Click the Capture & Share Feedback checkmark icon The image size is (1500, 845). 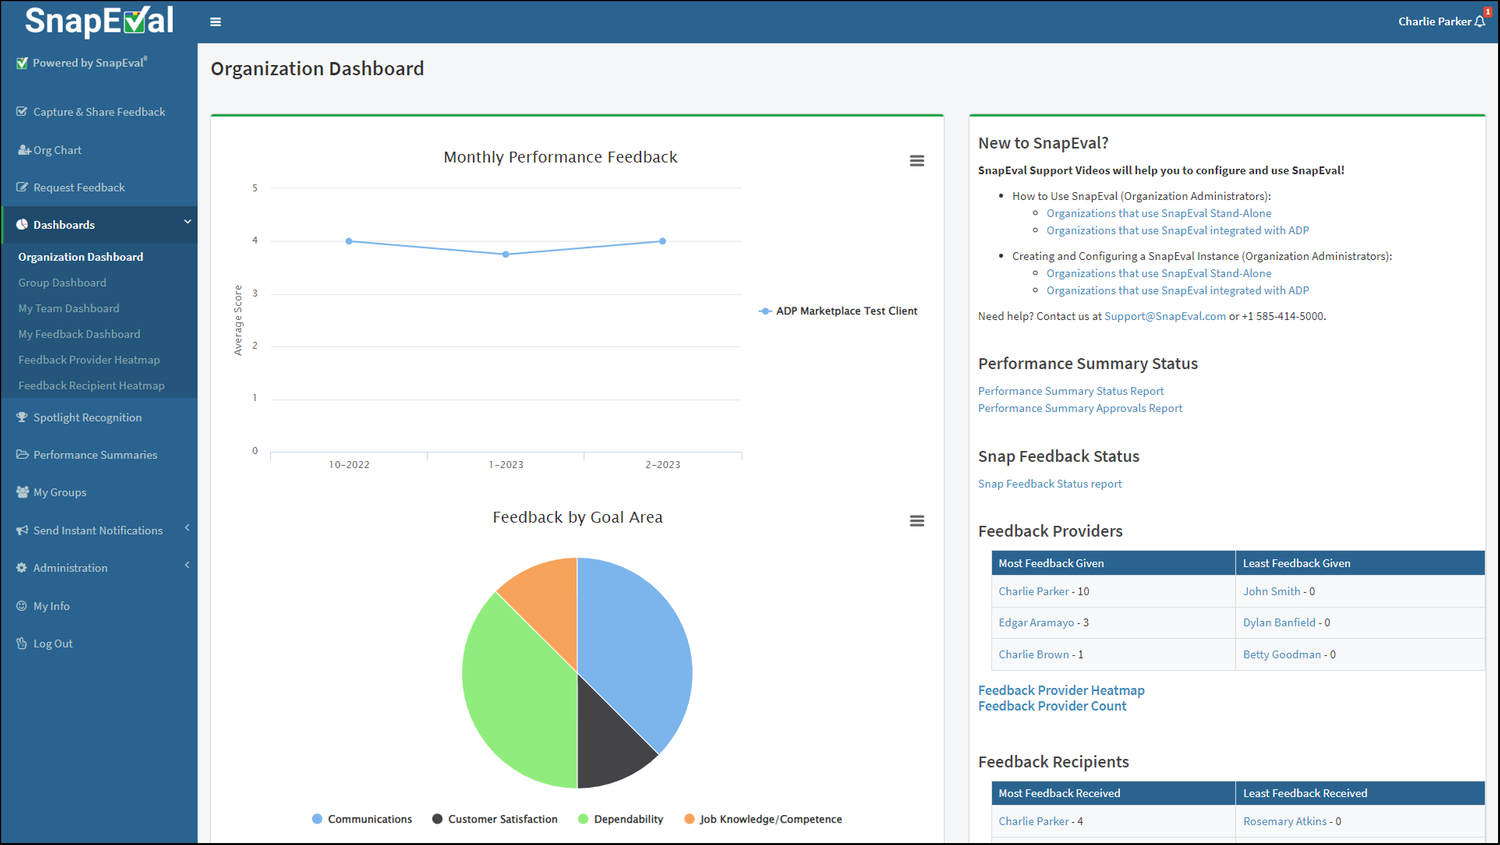click(x=22, y=111)
